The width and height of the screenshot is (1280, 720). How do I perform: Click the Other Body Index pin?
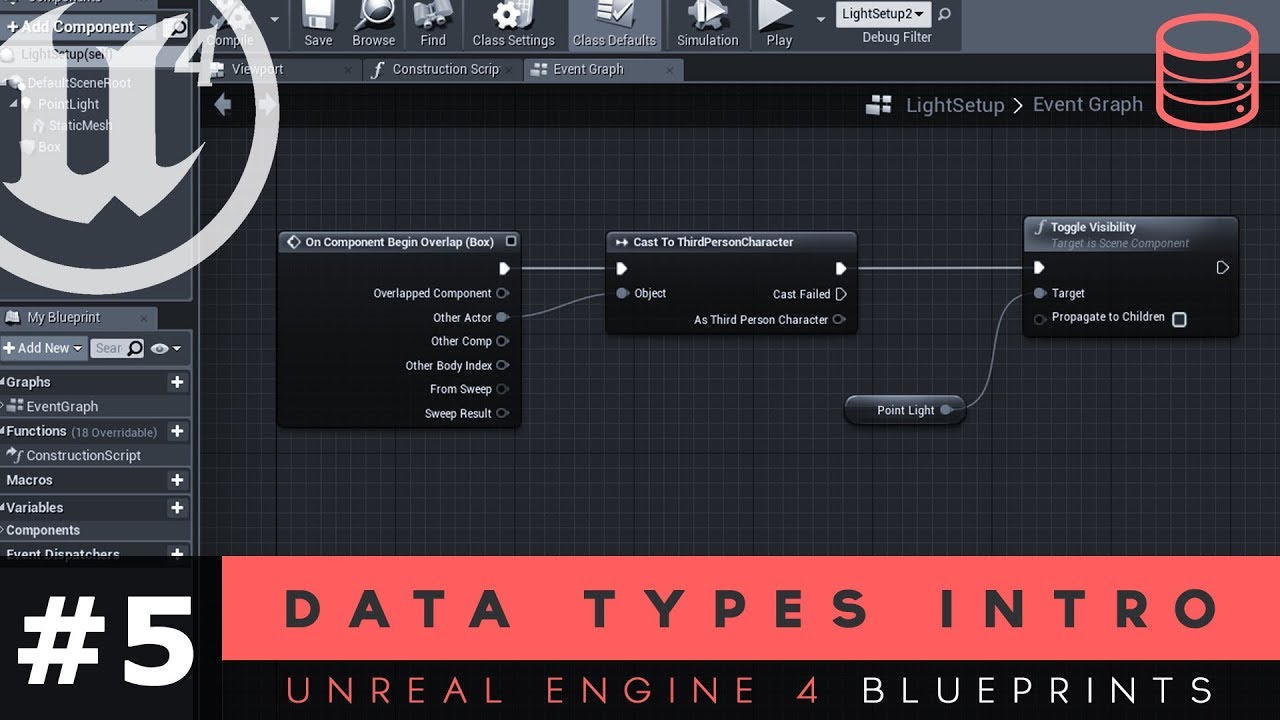coord(502,365)
